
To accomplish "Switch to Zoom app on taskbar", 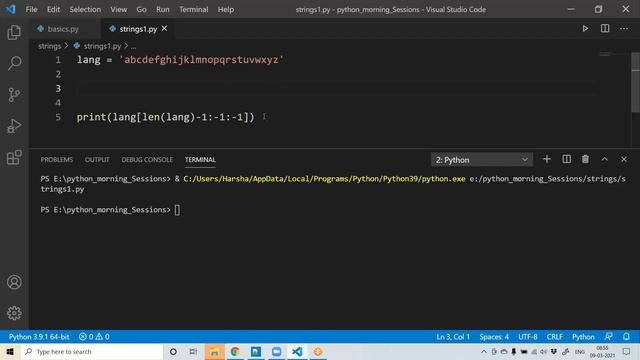I will point(276,351).
